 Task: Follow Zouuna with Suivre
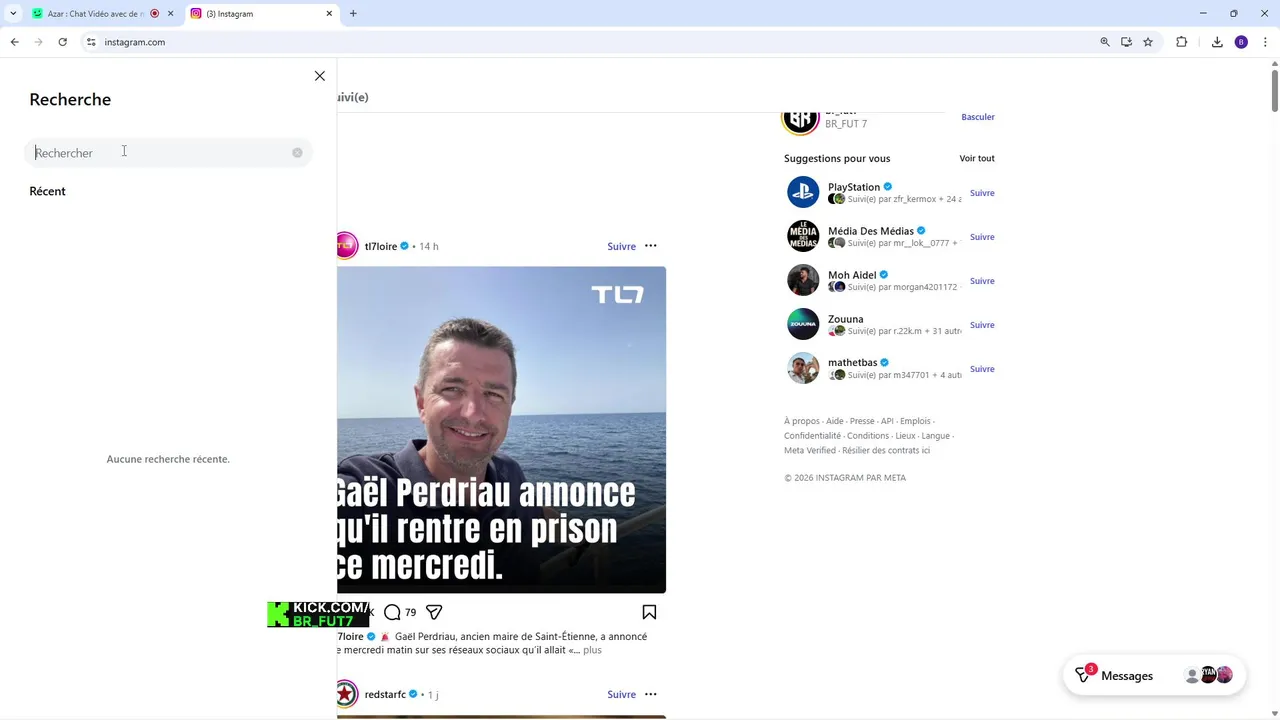pos(982,325)
